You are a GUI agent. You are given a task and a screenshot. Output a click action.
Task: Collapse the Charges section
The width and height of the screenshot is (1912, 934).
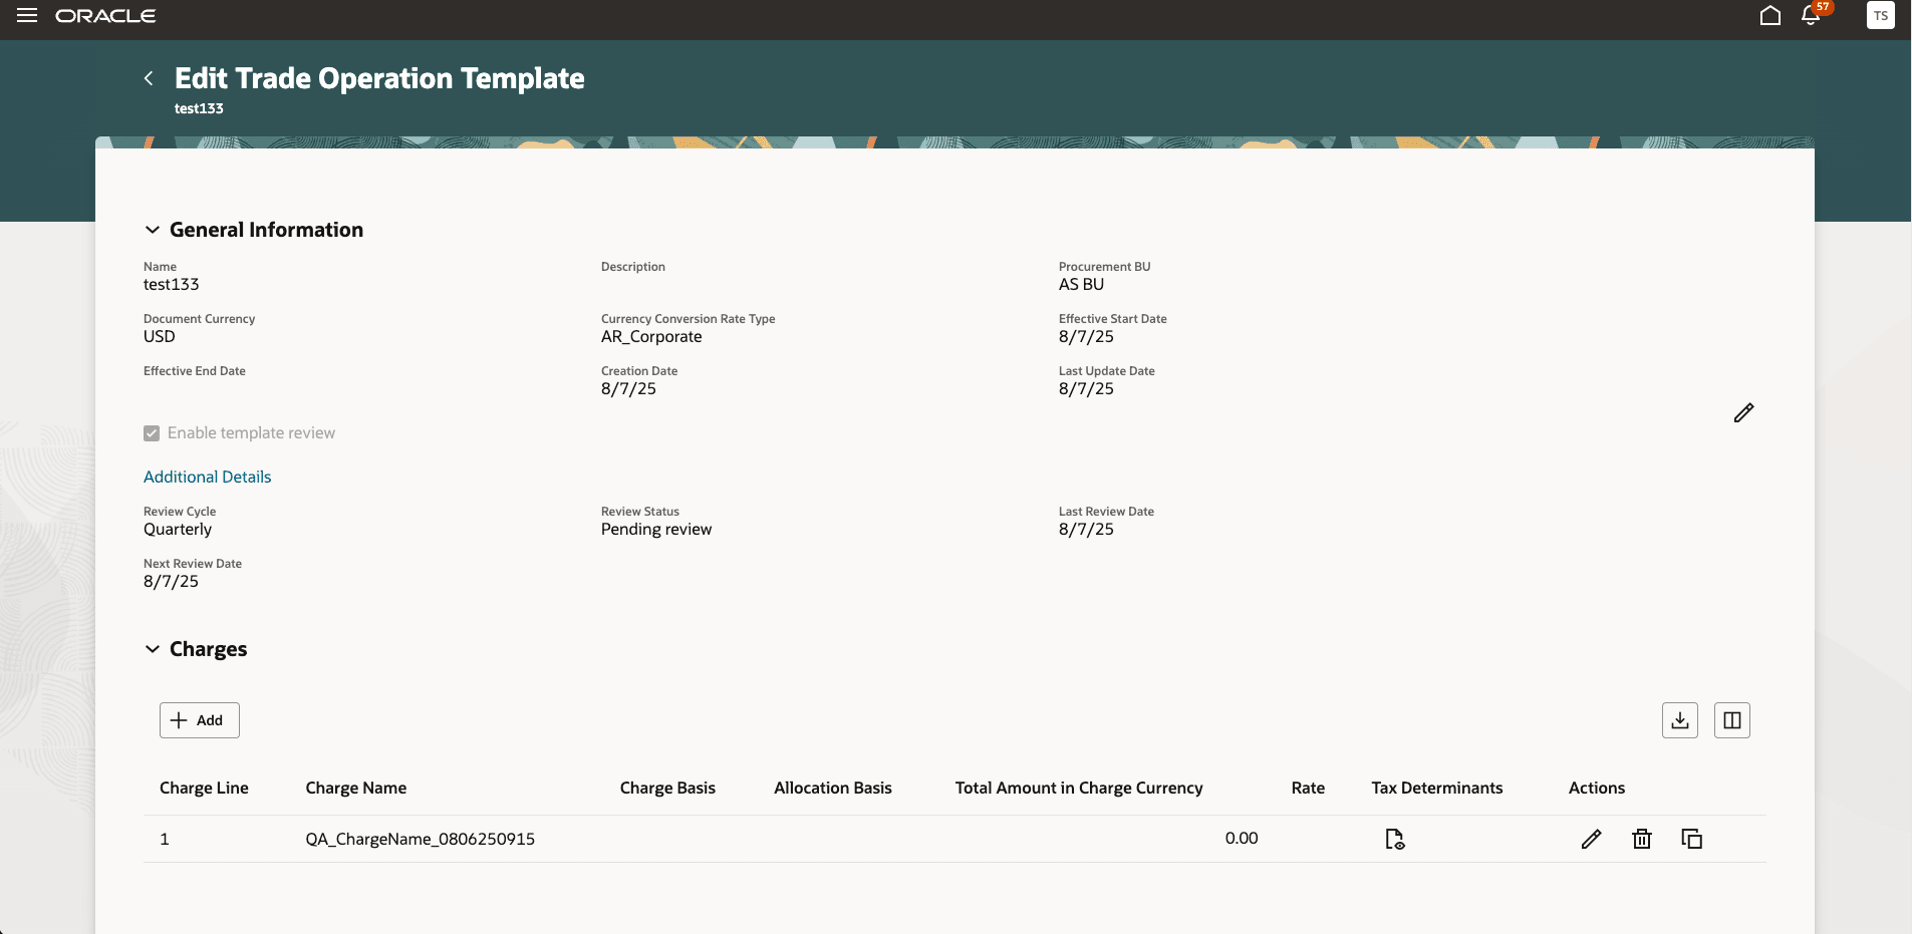coord(152,649)
